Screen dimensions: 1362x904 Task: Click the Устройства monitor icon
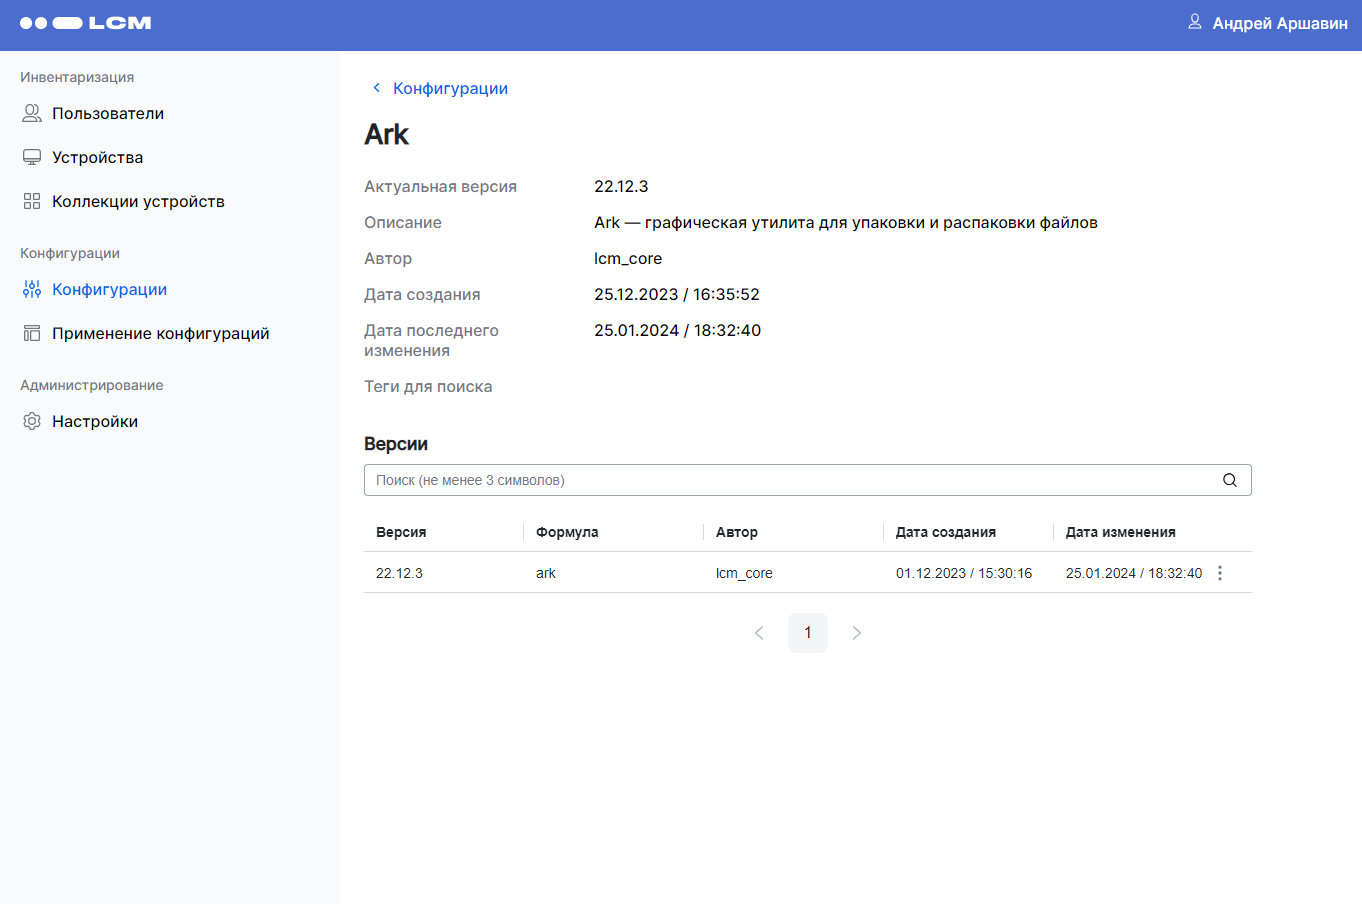pos(32,158)
